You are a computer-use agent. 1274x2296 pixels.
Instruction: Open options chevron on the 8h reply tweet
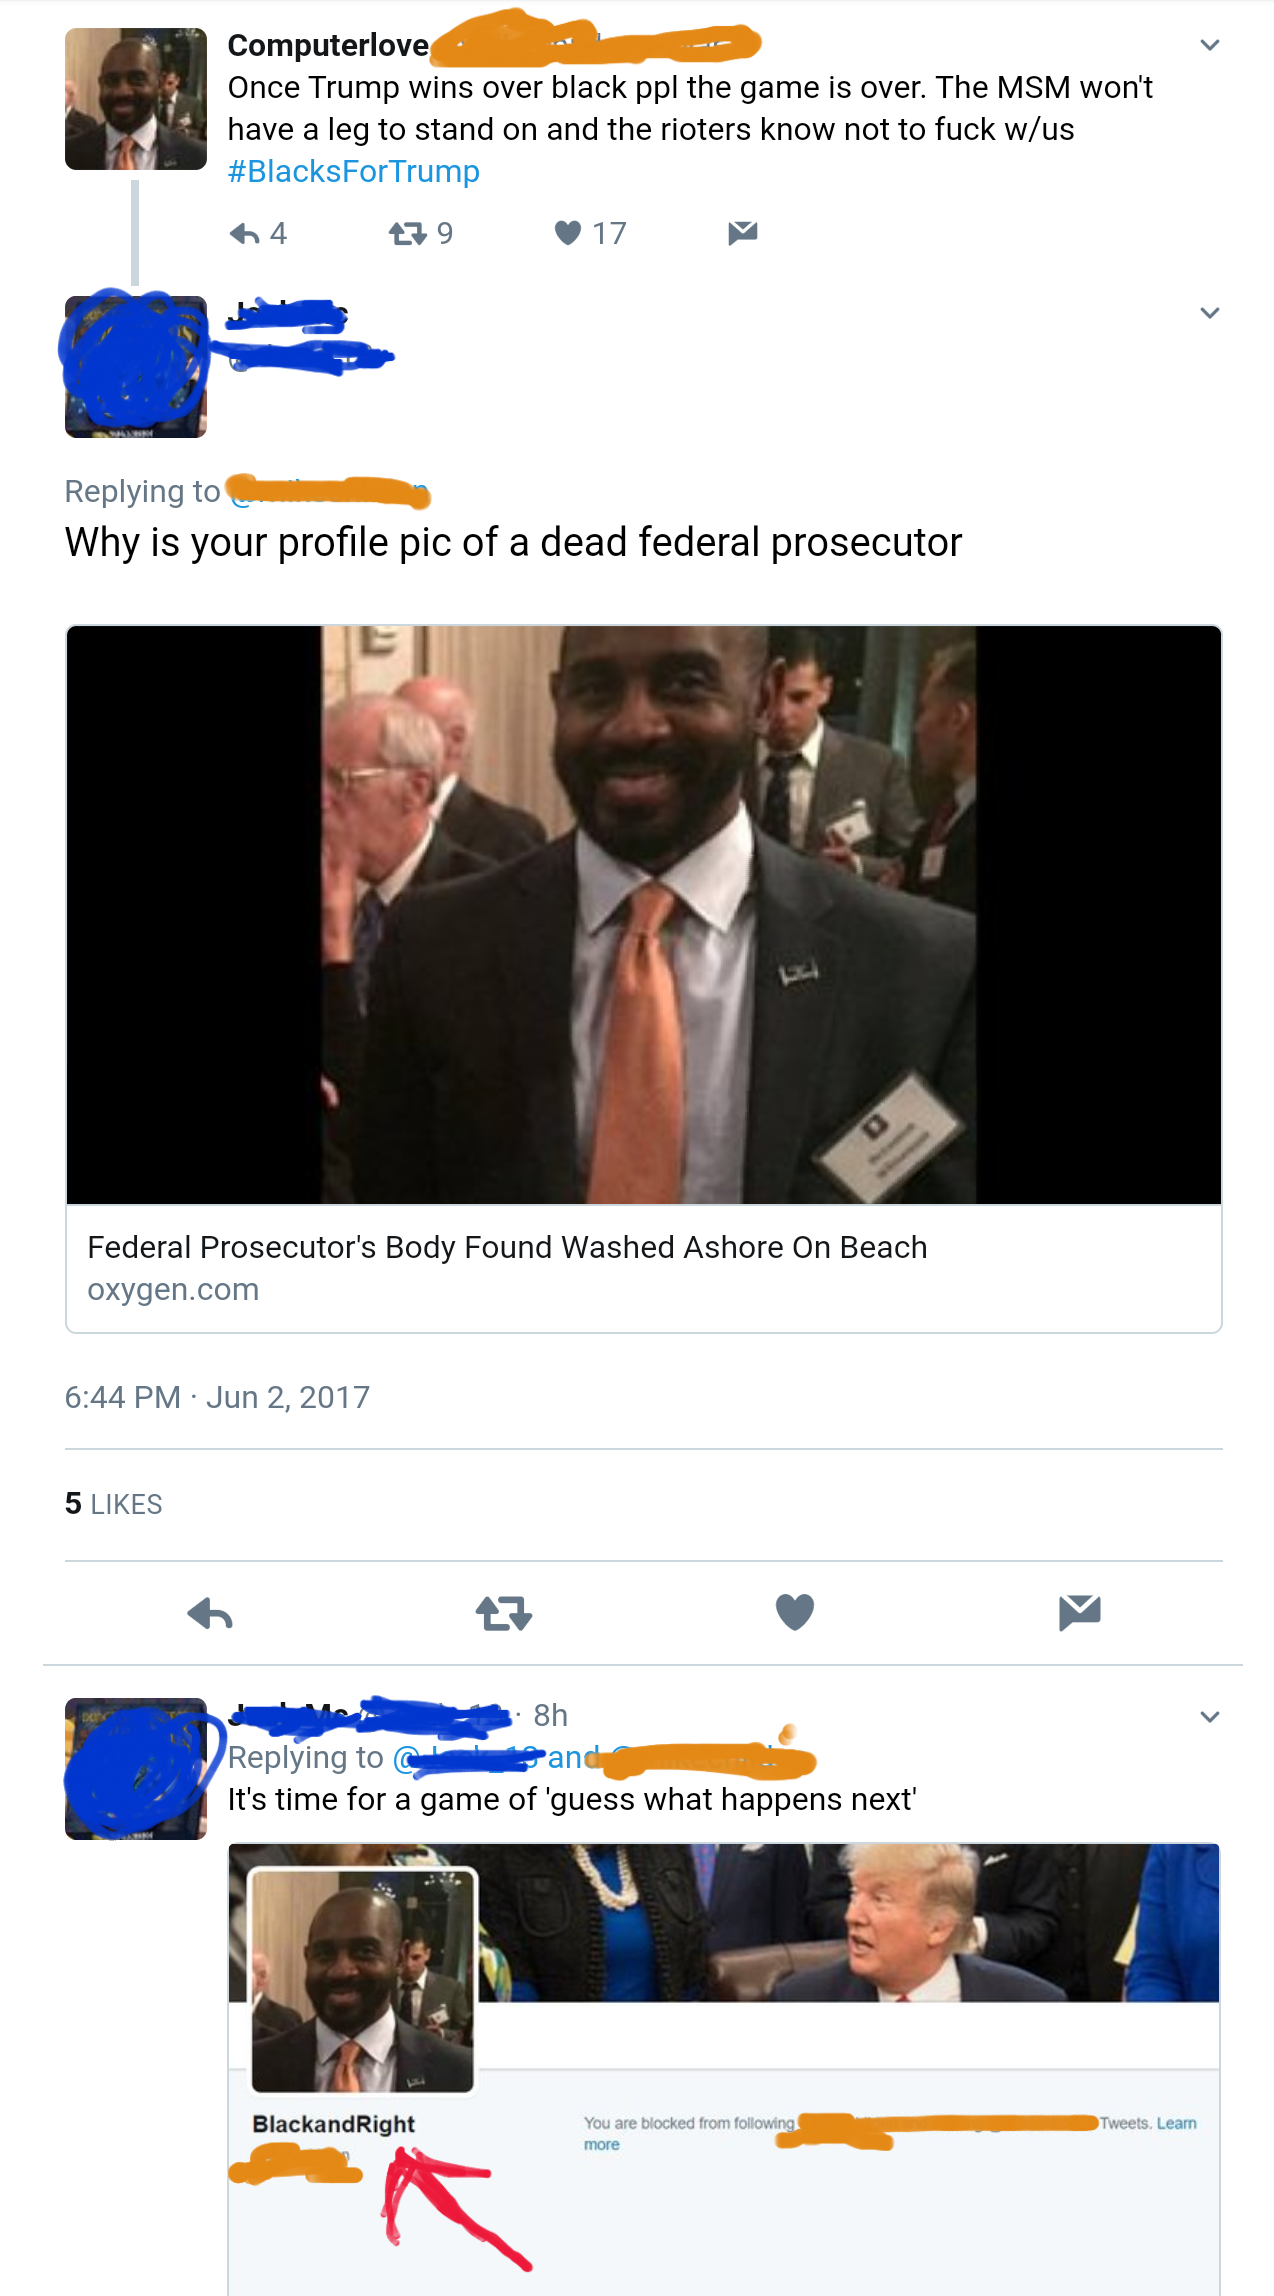pyautogui.click(x=1209, y=1717)
